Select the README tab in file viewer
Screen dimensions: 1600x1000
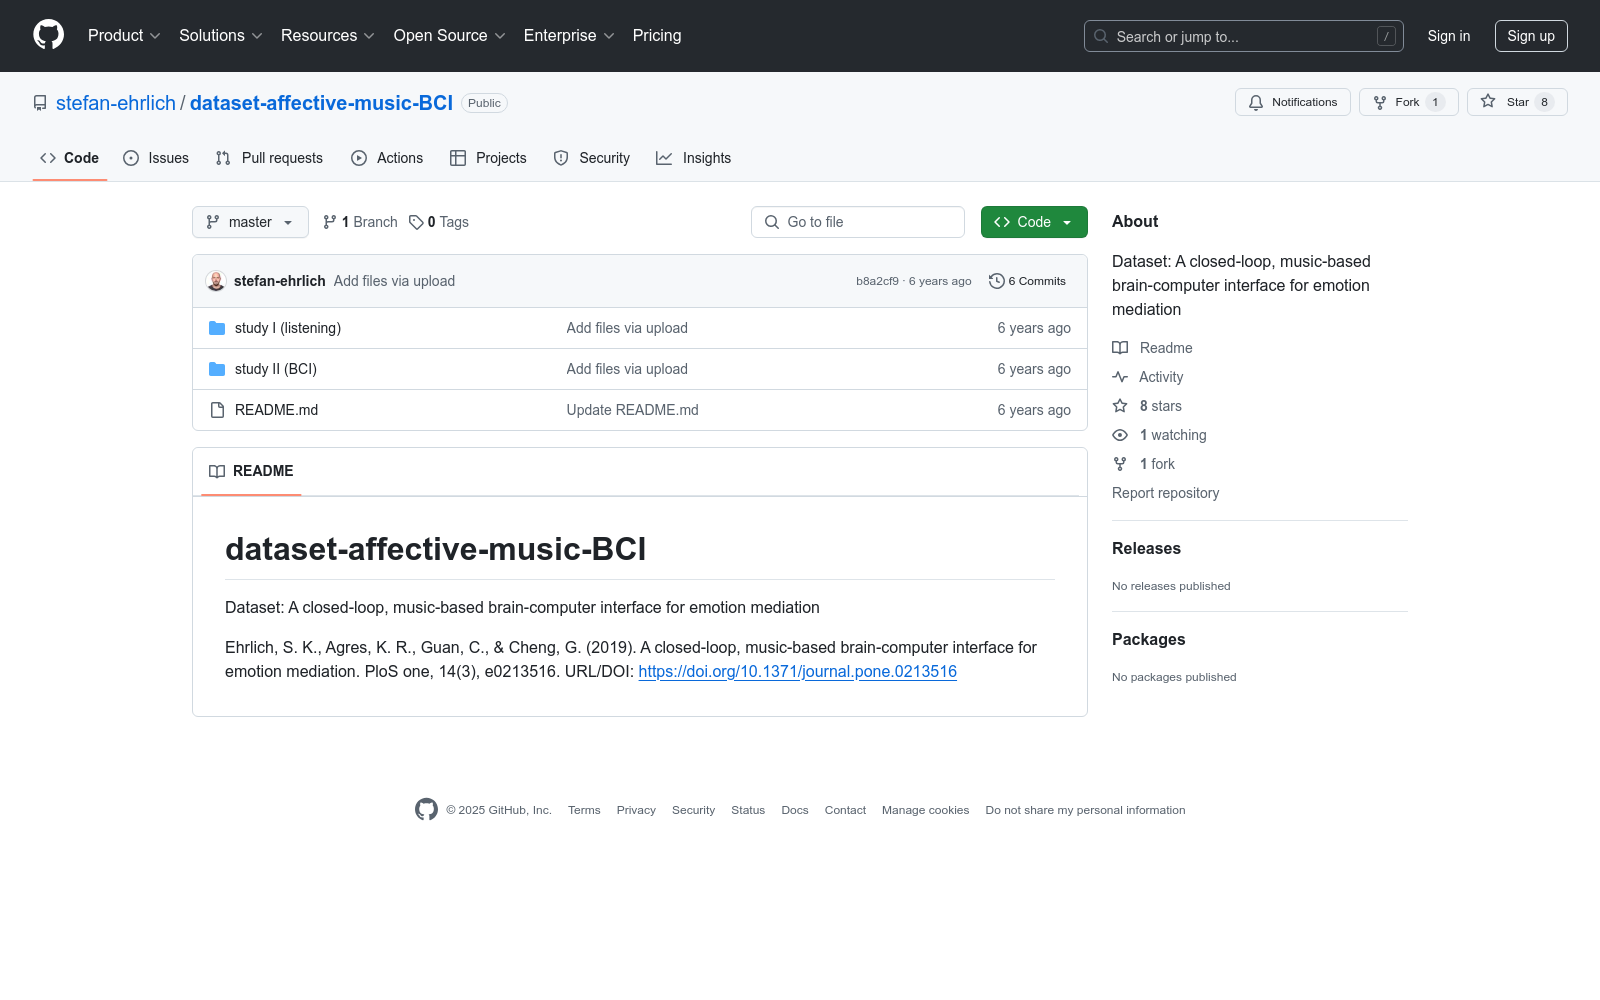coord(251,471)
